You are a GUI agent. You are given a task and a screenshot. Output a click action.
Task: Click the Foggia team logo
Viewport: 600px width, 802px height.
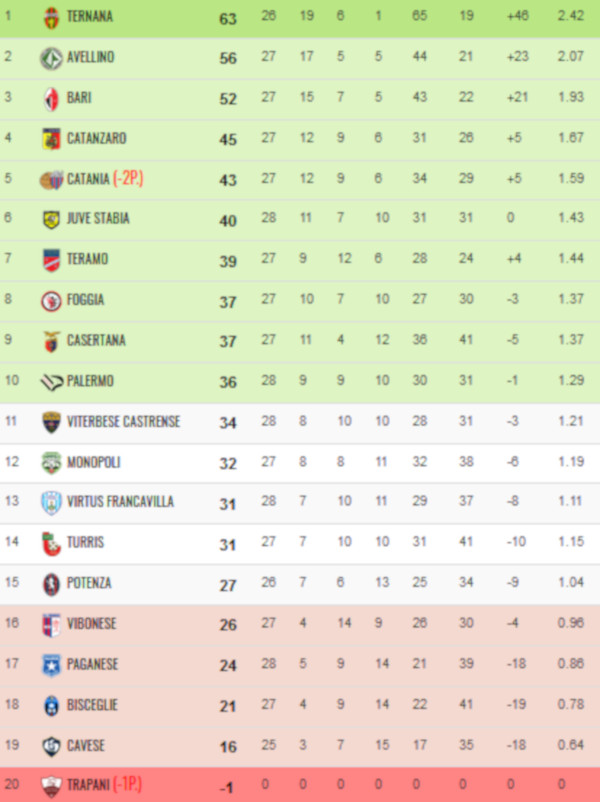click(51, 300)
